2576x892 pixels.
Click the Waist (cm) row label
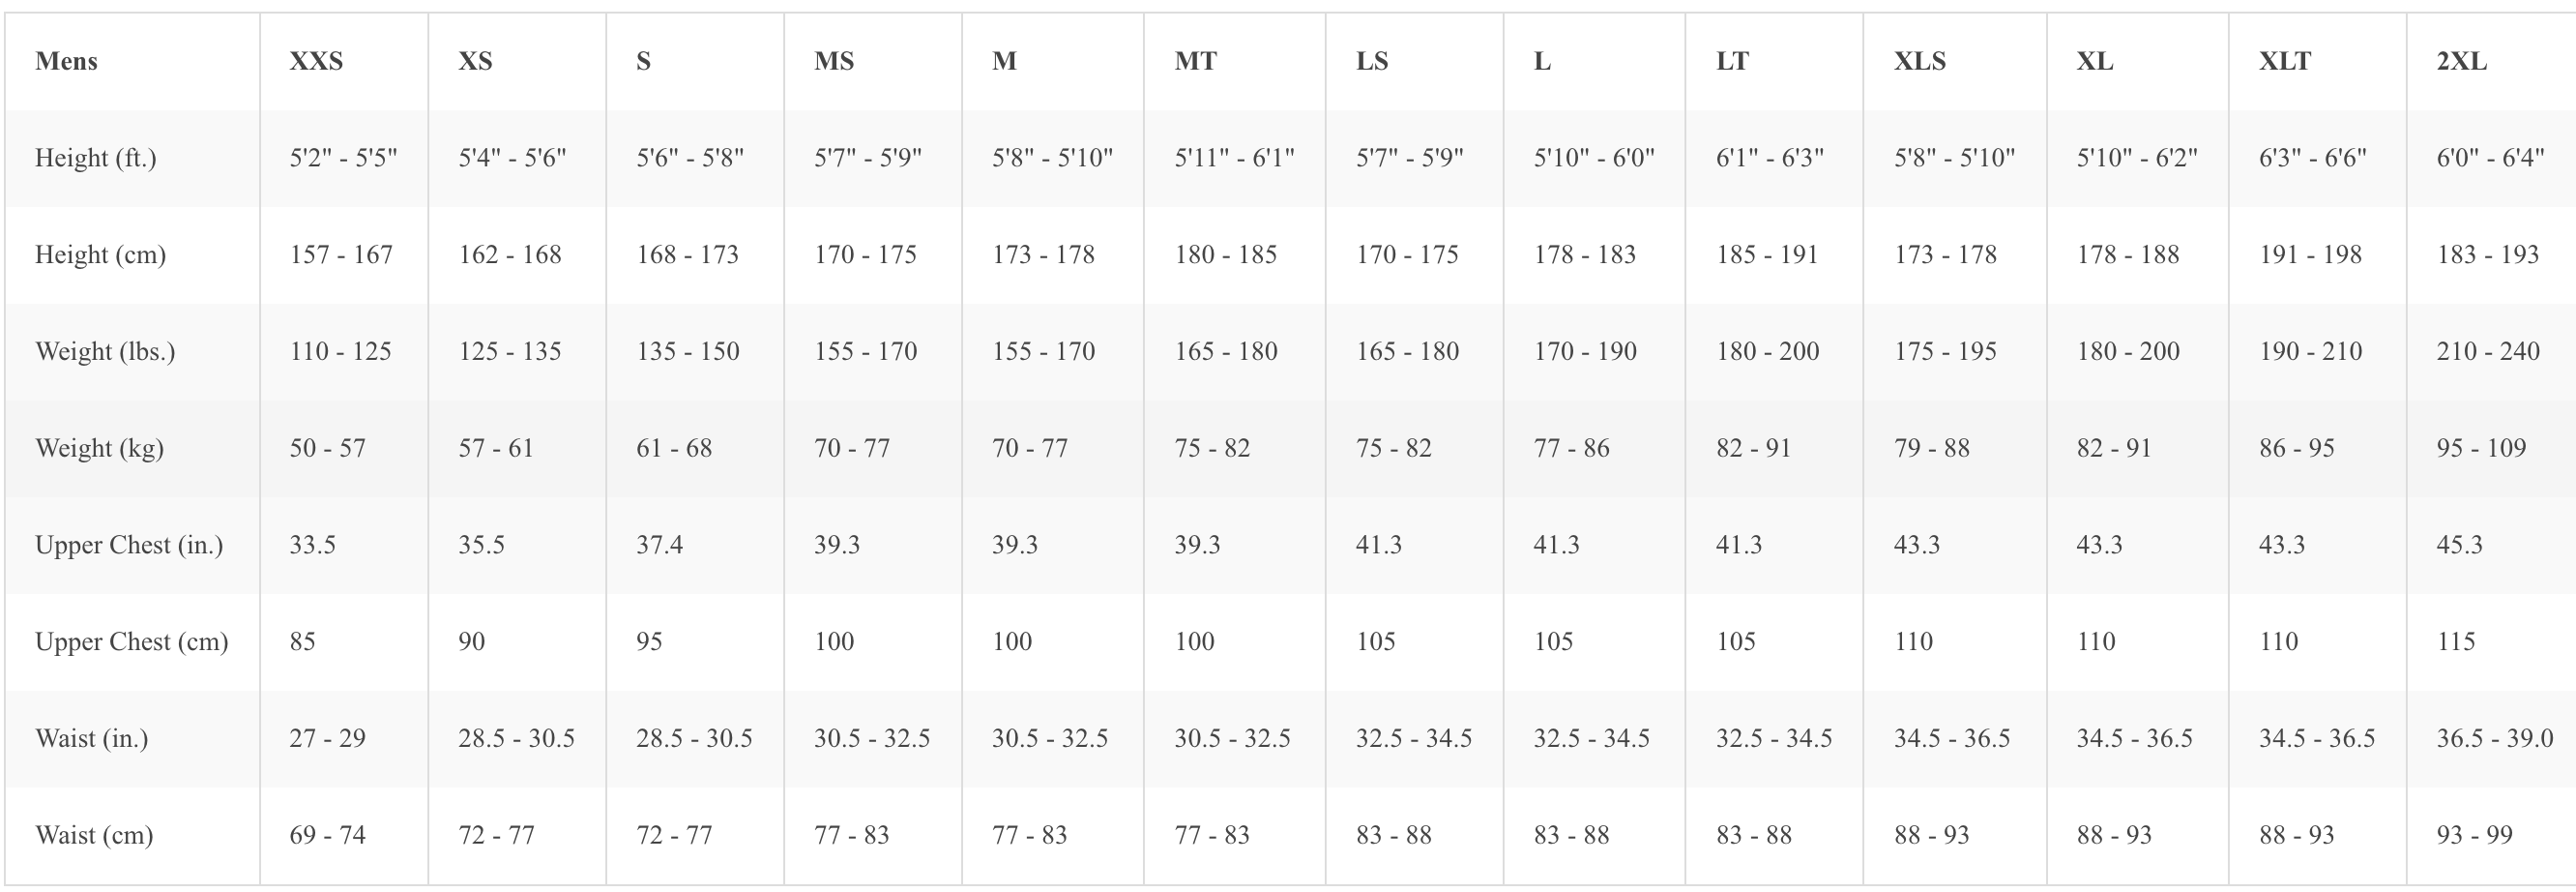coord(94,835)
